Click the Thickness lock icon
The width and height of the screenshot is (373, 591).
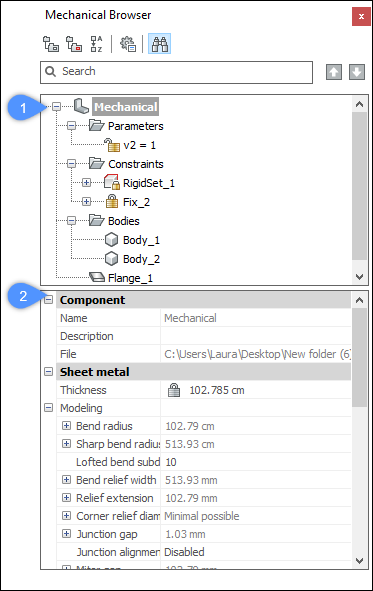[x=174, y=390]
